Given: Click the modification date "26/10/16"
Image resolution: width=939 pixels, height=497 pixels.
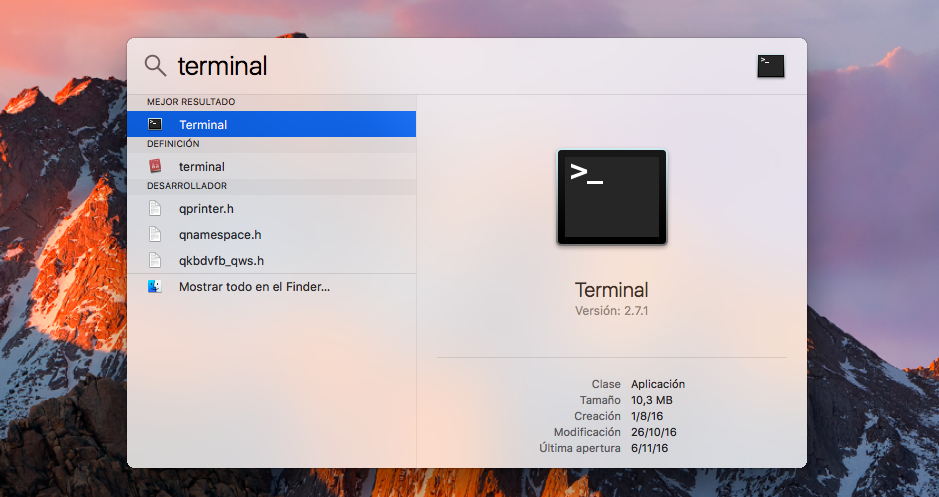Looking at the screenshot, I should [x=653, y=432].
